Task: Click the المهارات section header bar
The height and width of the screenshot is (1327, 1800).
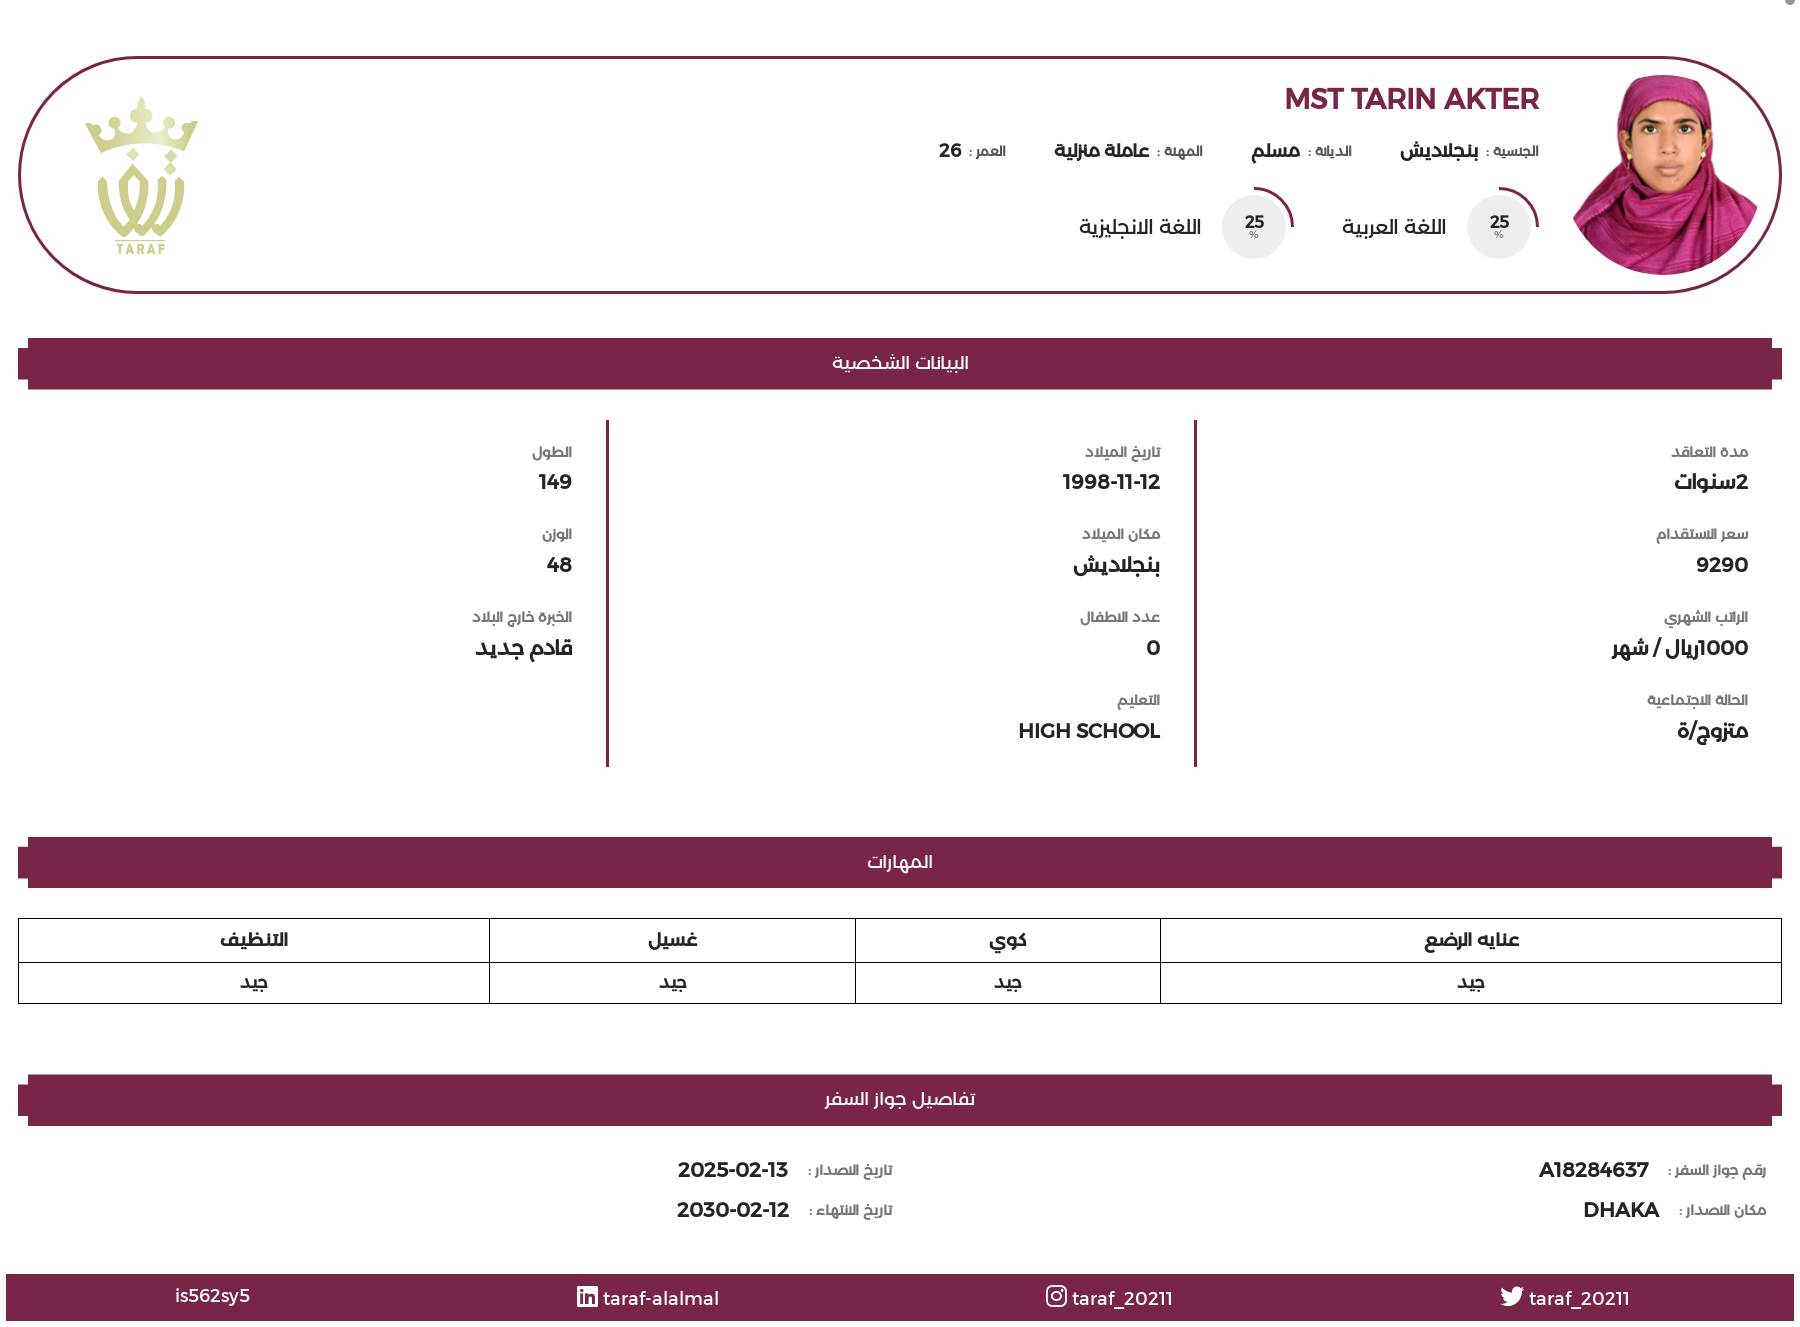Action: tap(900, 862)
